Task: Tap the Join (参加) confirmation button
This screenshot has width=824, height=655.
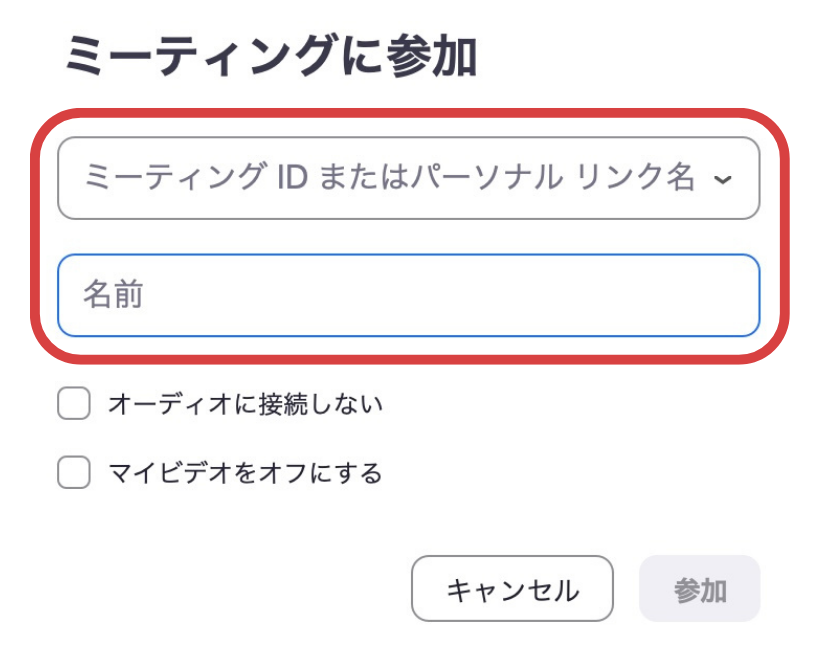Action: (x=700, y=589)
